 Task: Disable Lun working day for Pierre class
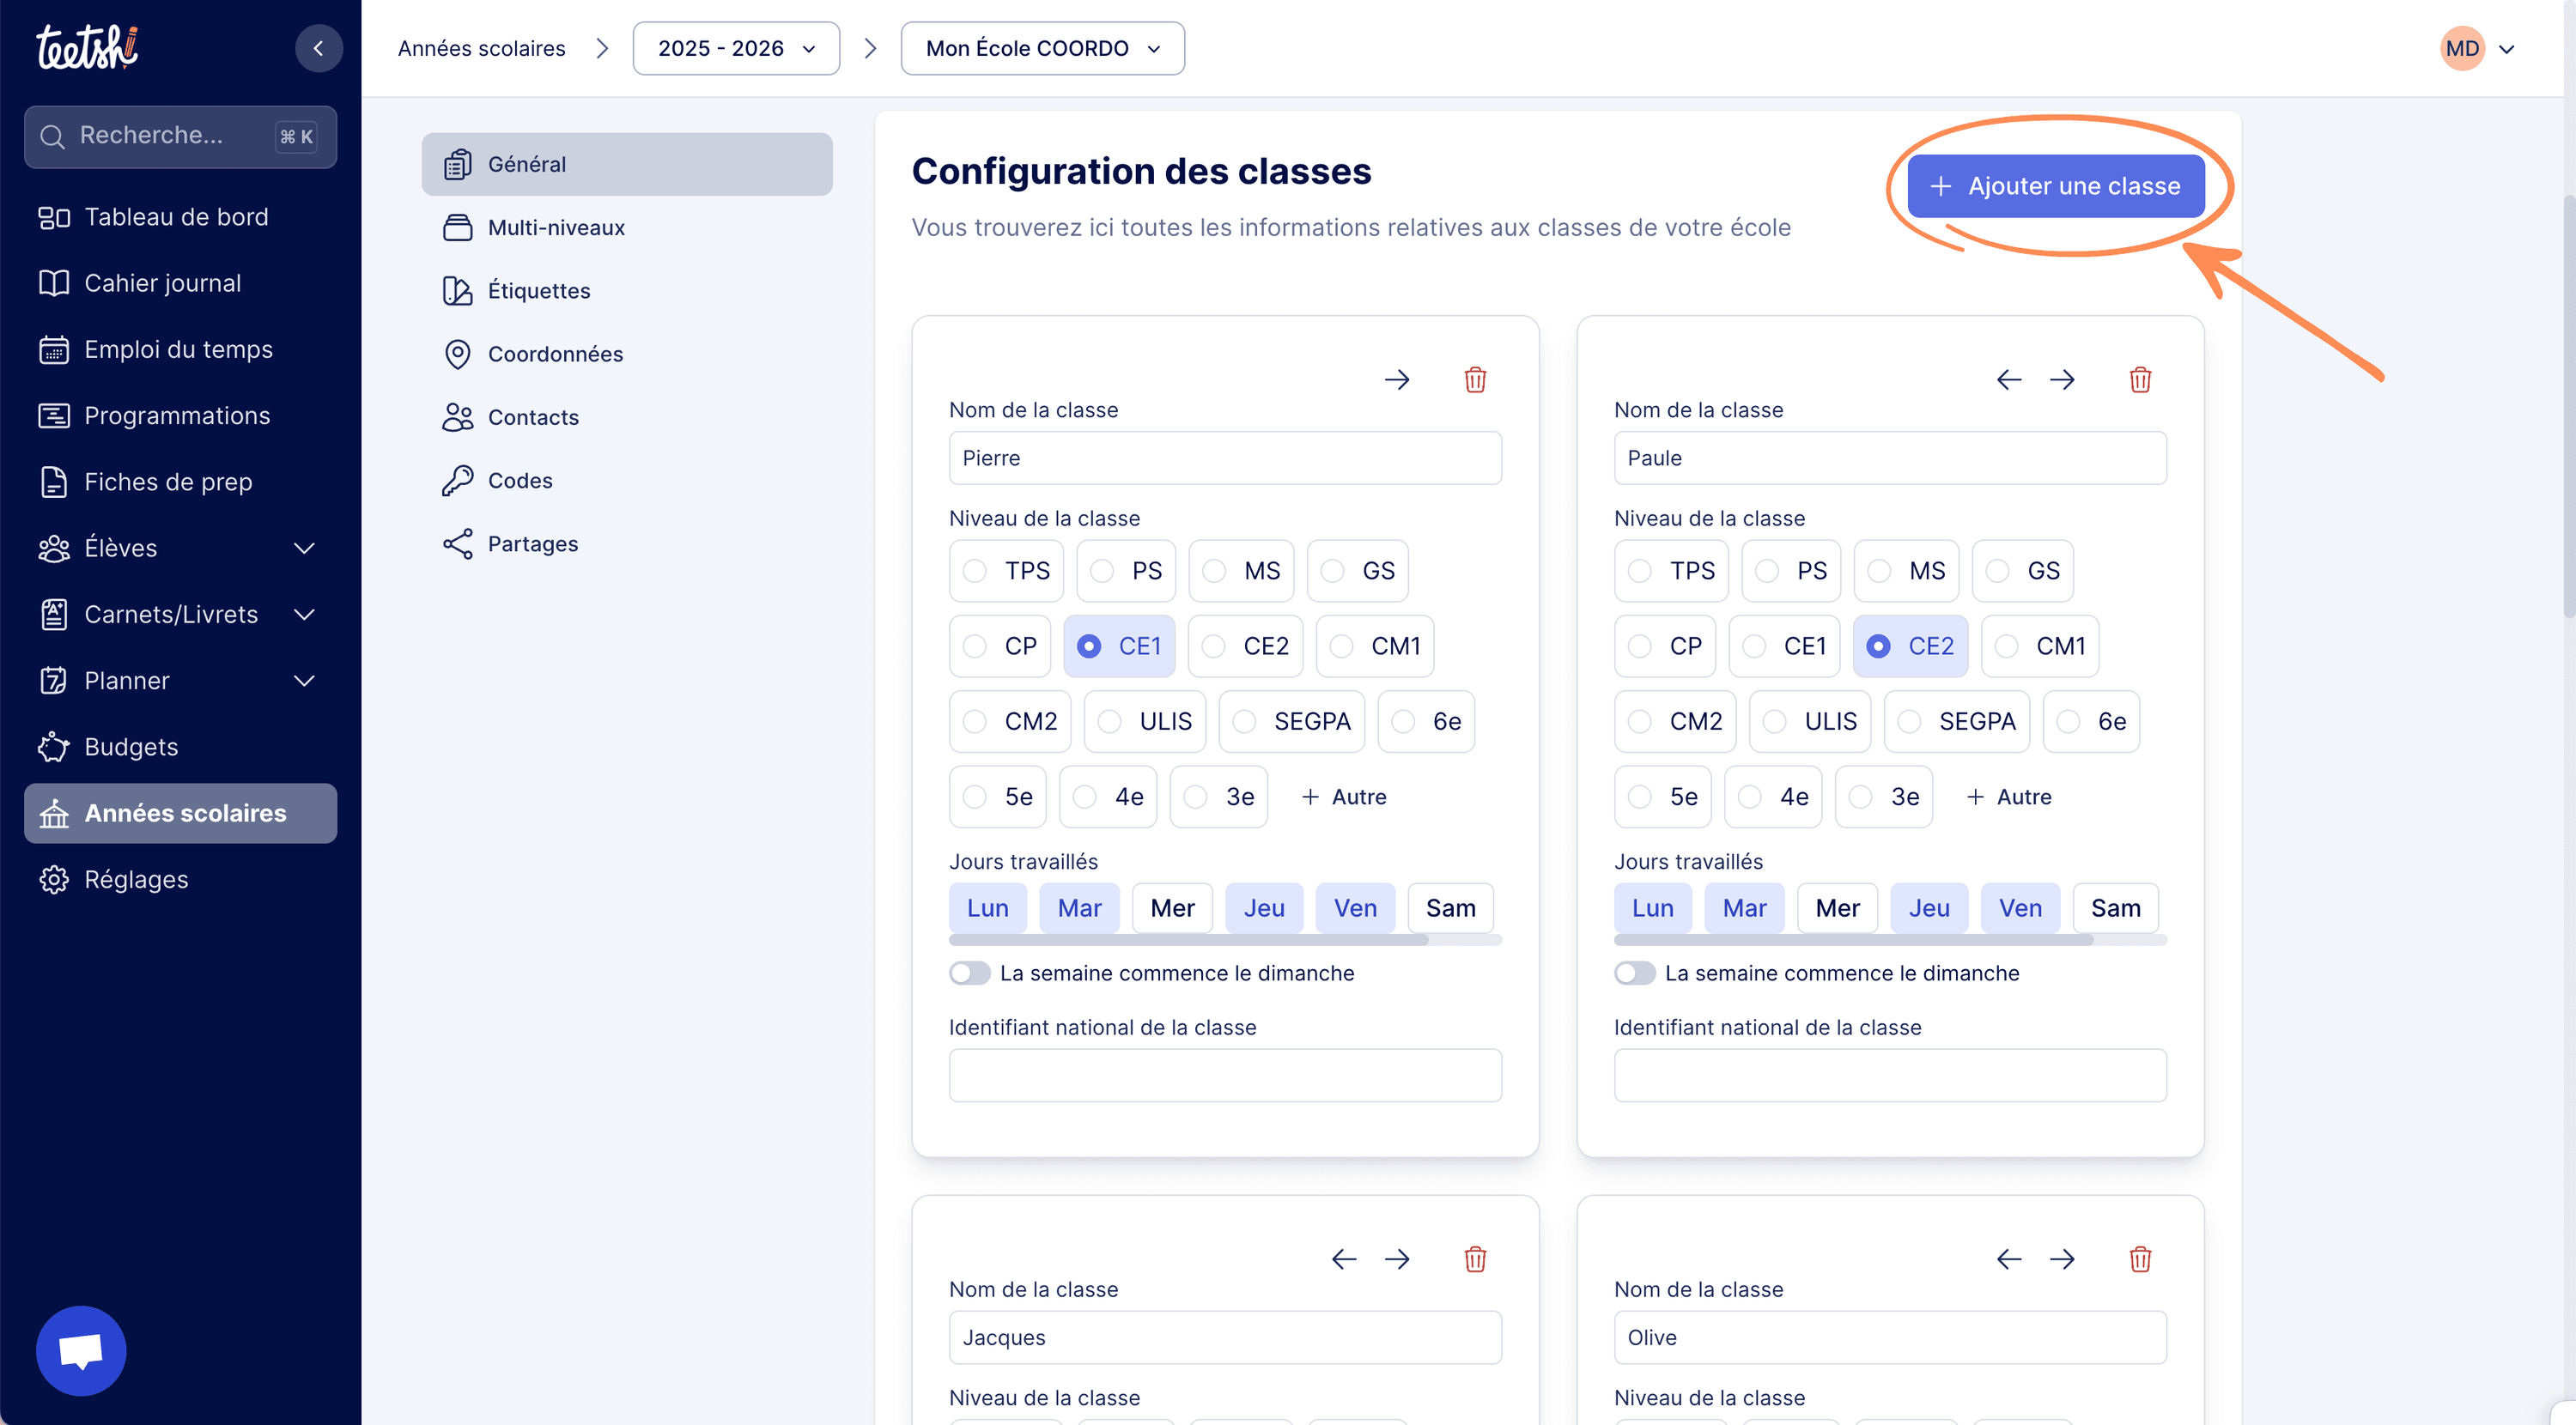987,908
